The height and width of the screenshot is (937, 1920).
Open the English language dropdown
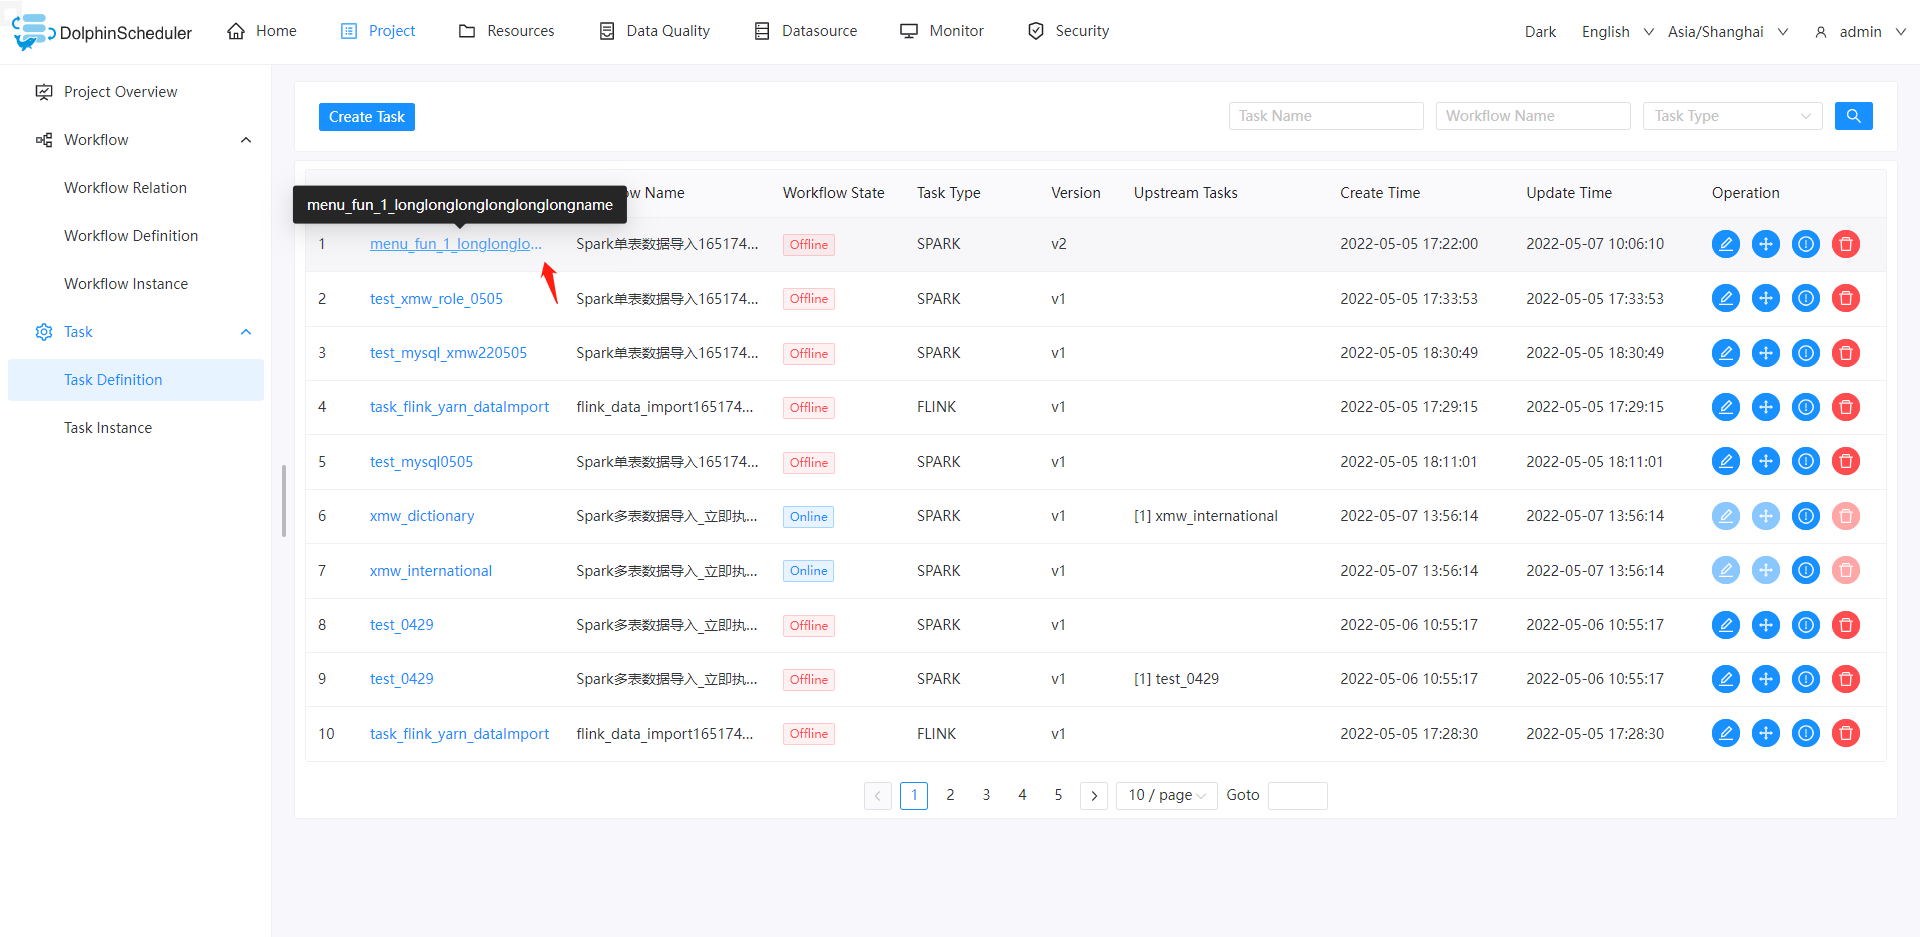(x=1617, y=32)
